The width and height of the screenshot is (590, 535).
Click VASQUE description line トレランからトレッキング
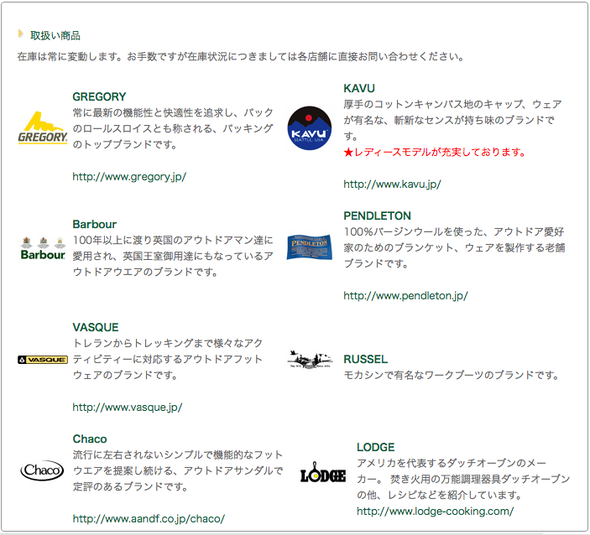click(x=168, y=343)
